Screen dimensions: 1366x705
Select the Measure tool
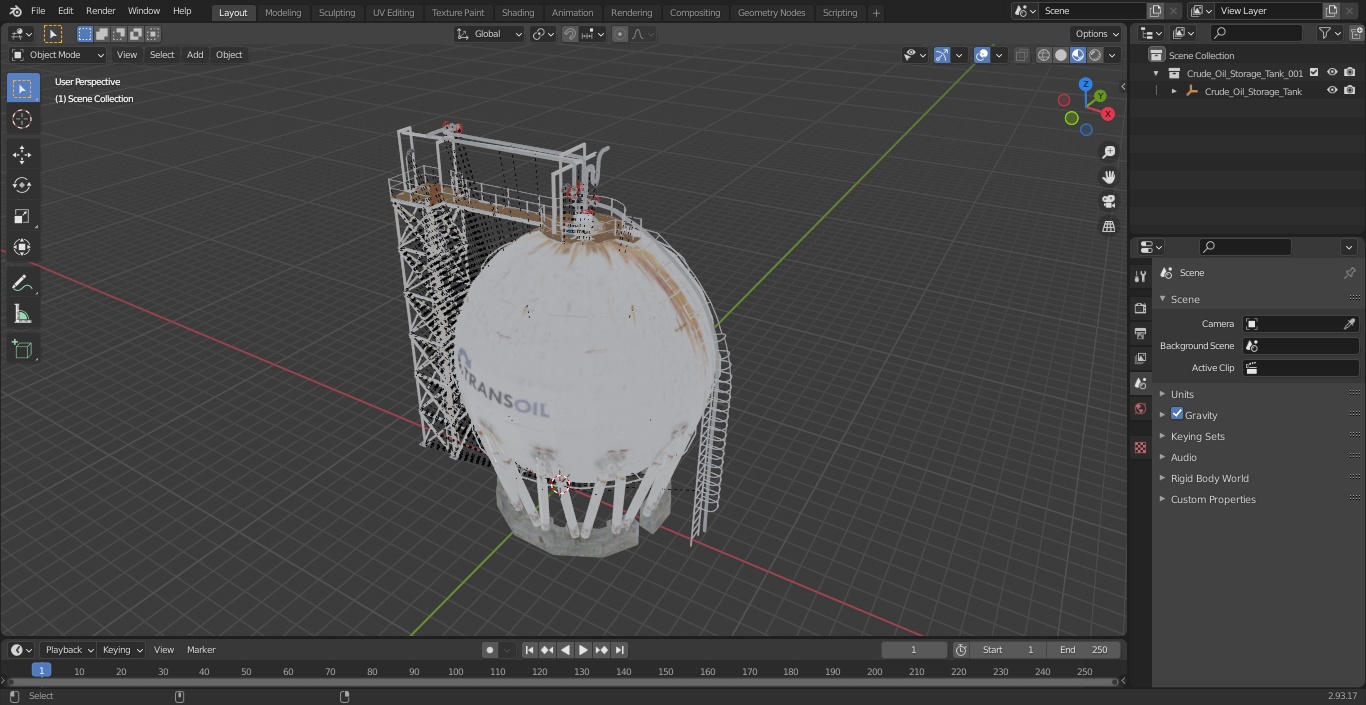pyautogui.click(x=22, y=315)
